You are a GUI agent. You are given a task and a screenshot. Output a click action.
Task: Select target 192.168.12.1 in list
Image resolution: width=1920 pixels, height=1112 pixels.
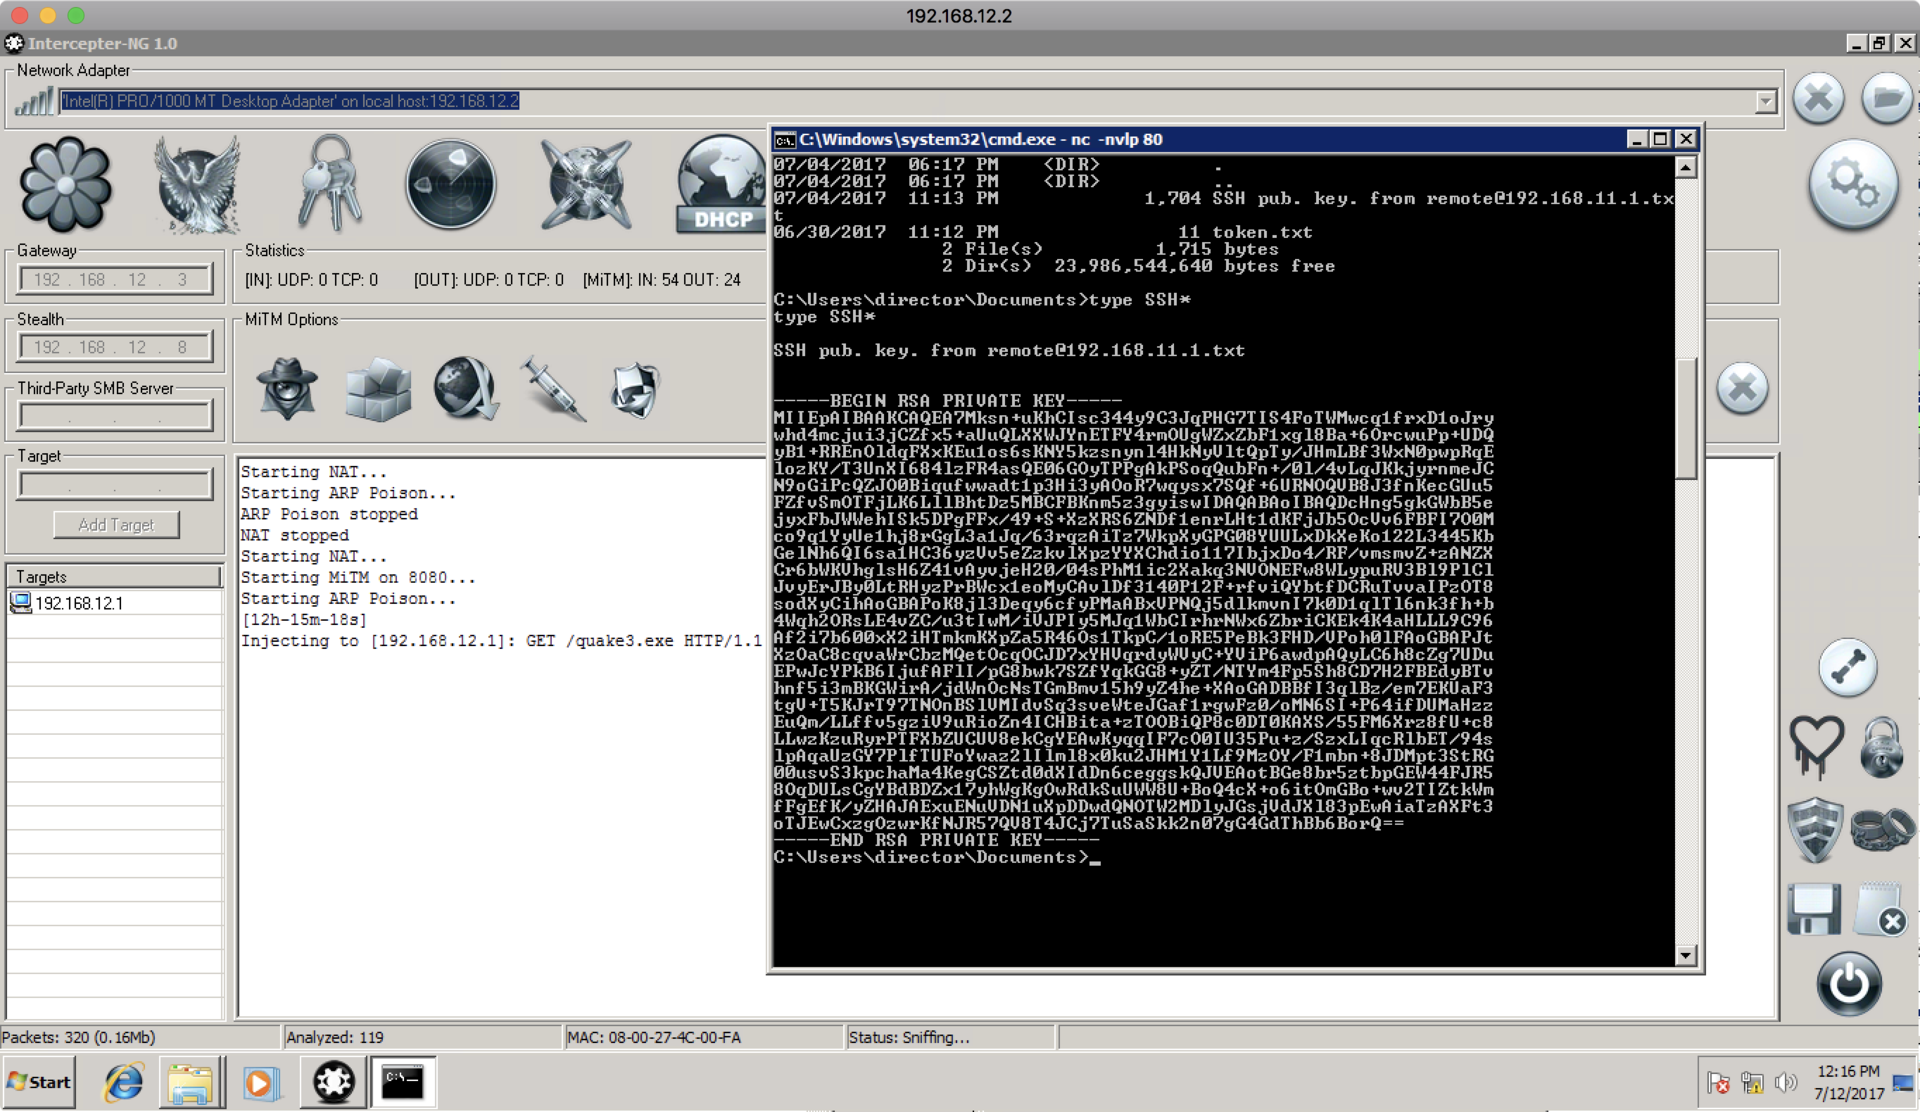pyautogui.click(x=114, y=603)
